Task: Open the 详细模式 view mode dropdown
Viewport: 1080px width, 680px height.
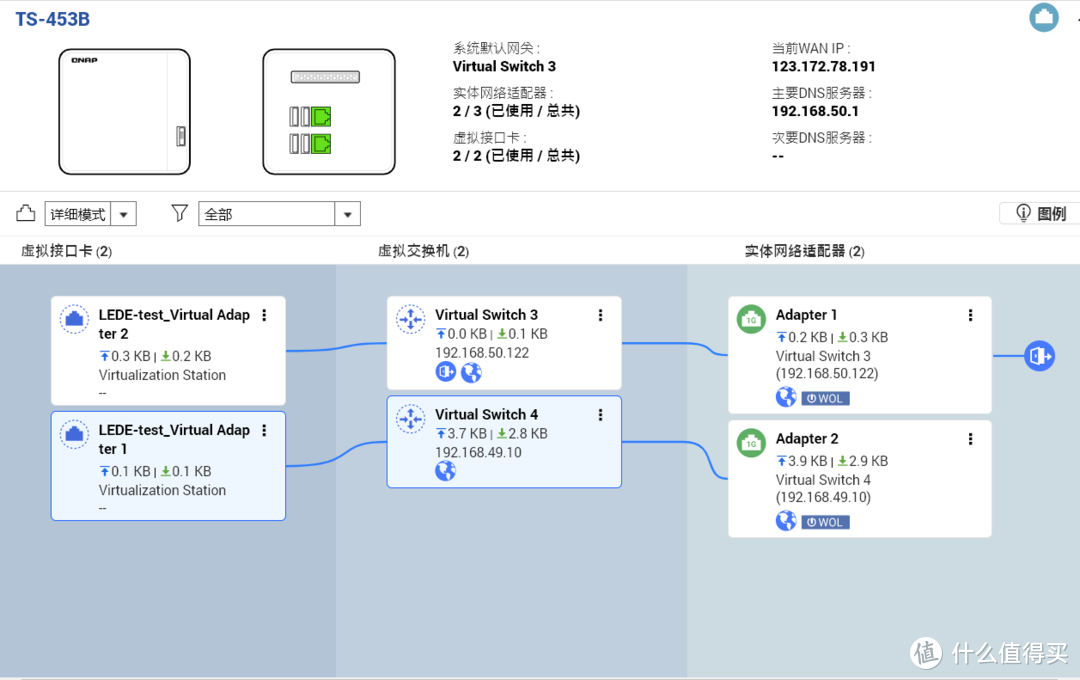Action: pos(122,213)
